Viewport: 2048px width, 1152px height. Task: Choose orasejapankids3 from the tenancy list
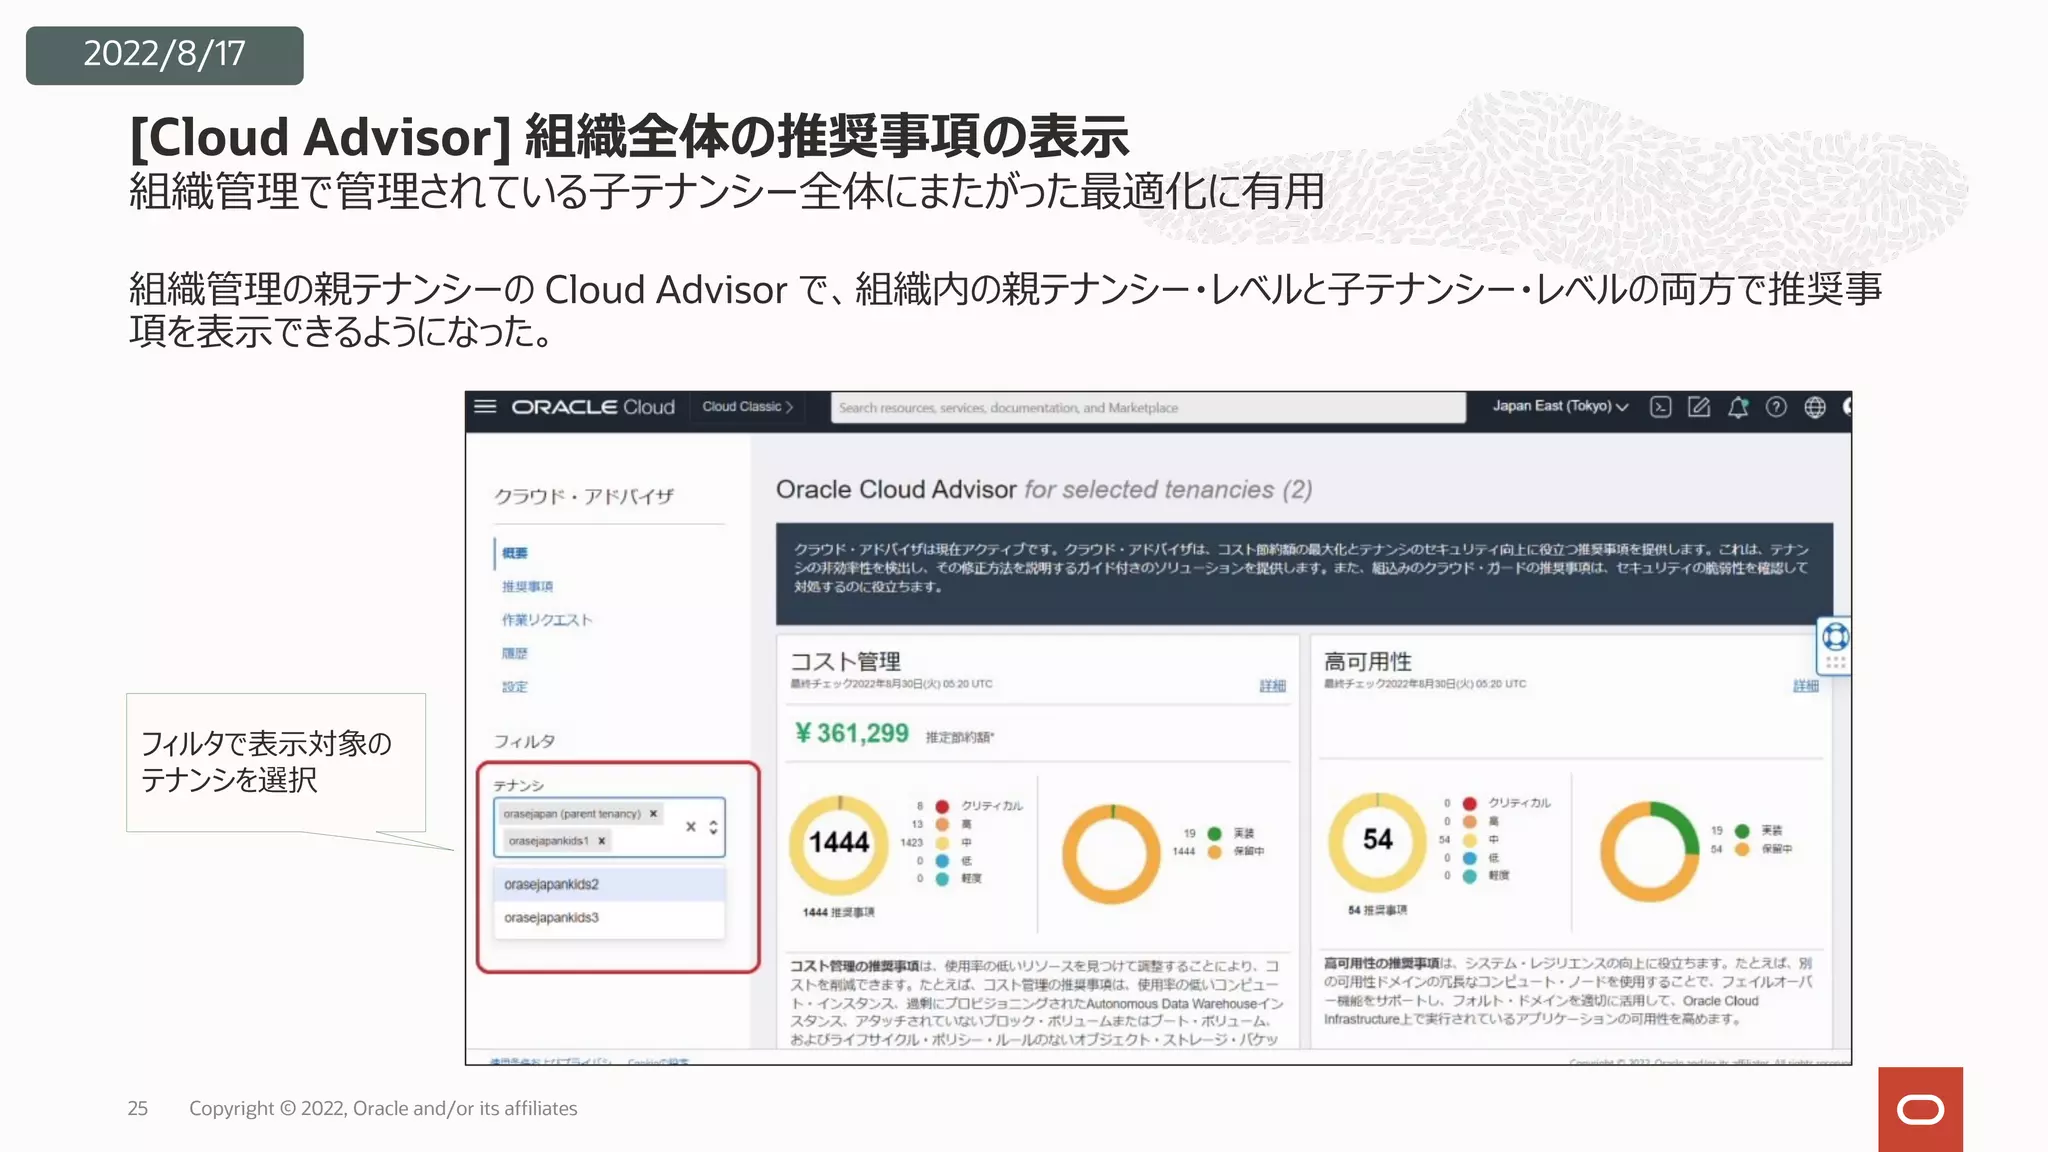609,917
